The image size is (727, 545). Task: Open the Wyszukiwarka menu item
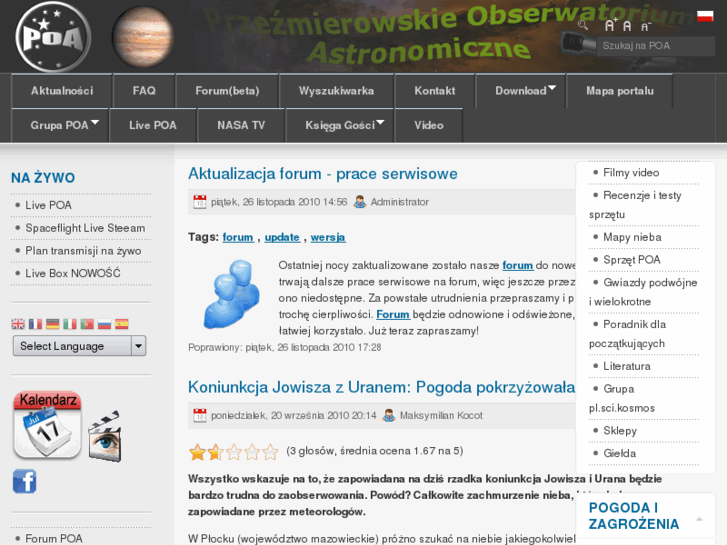click(x=337, y=91)
